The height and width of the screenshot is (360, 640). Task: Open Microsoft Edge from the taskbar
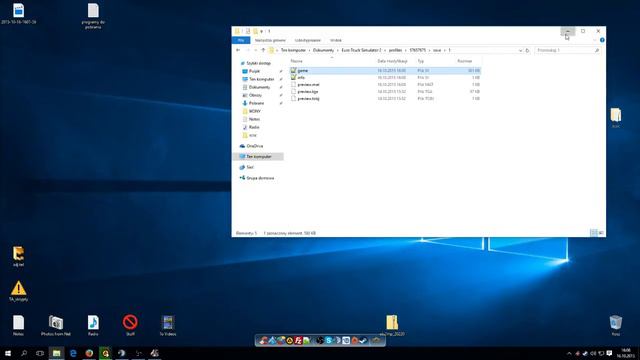pyautogui.click(x=73, y=353)
